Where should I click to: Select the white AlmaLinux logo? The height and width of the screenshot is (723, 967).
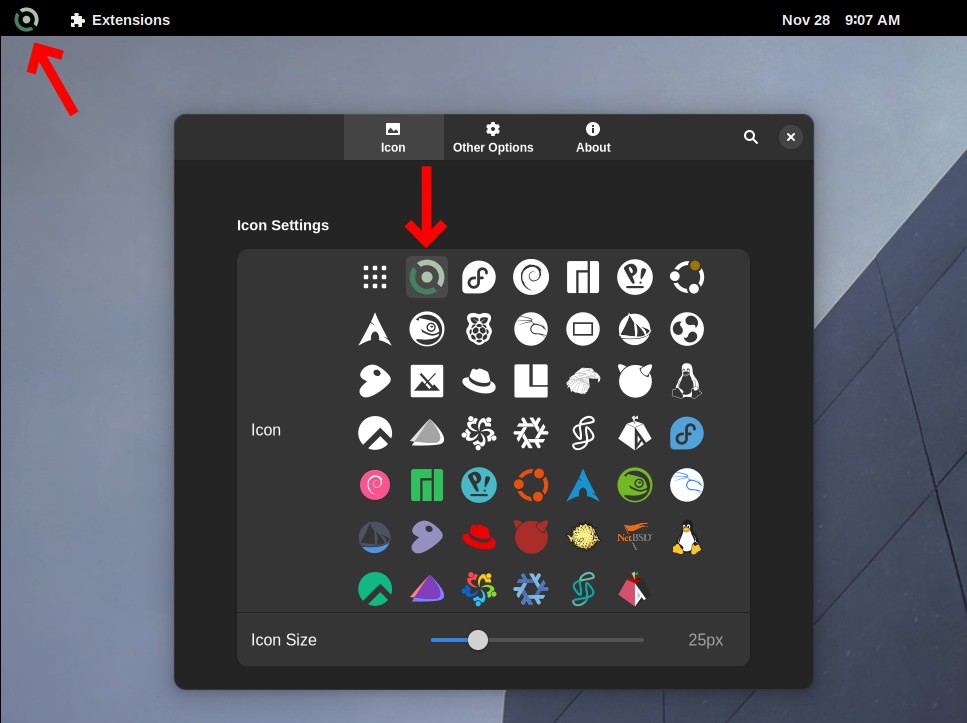point(479,432)
